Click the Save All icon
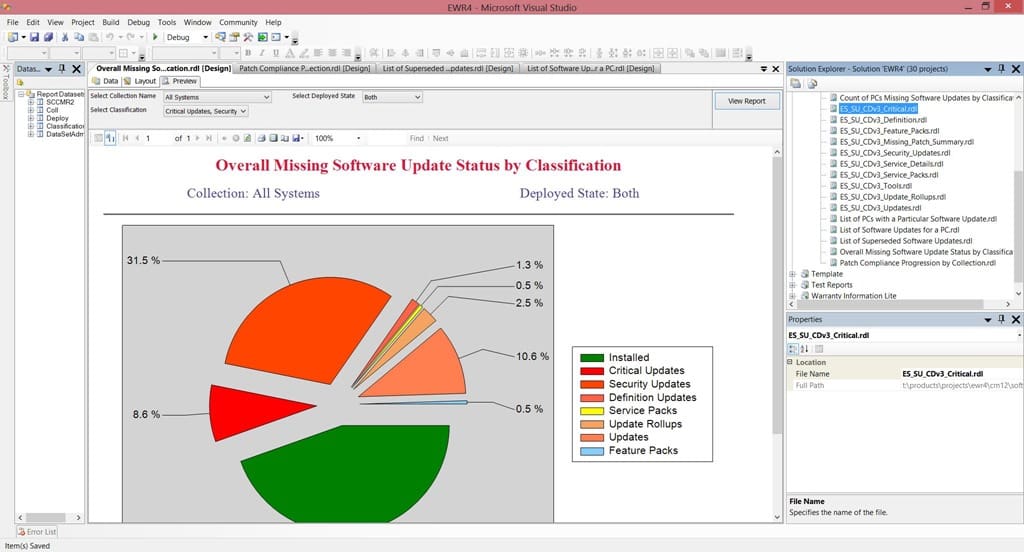The height and width of the screenshot is (552, 1024). (x=47, y=37)
